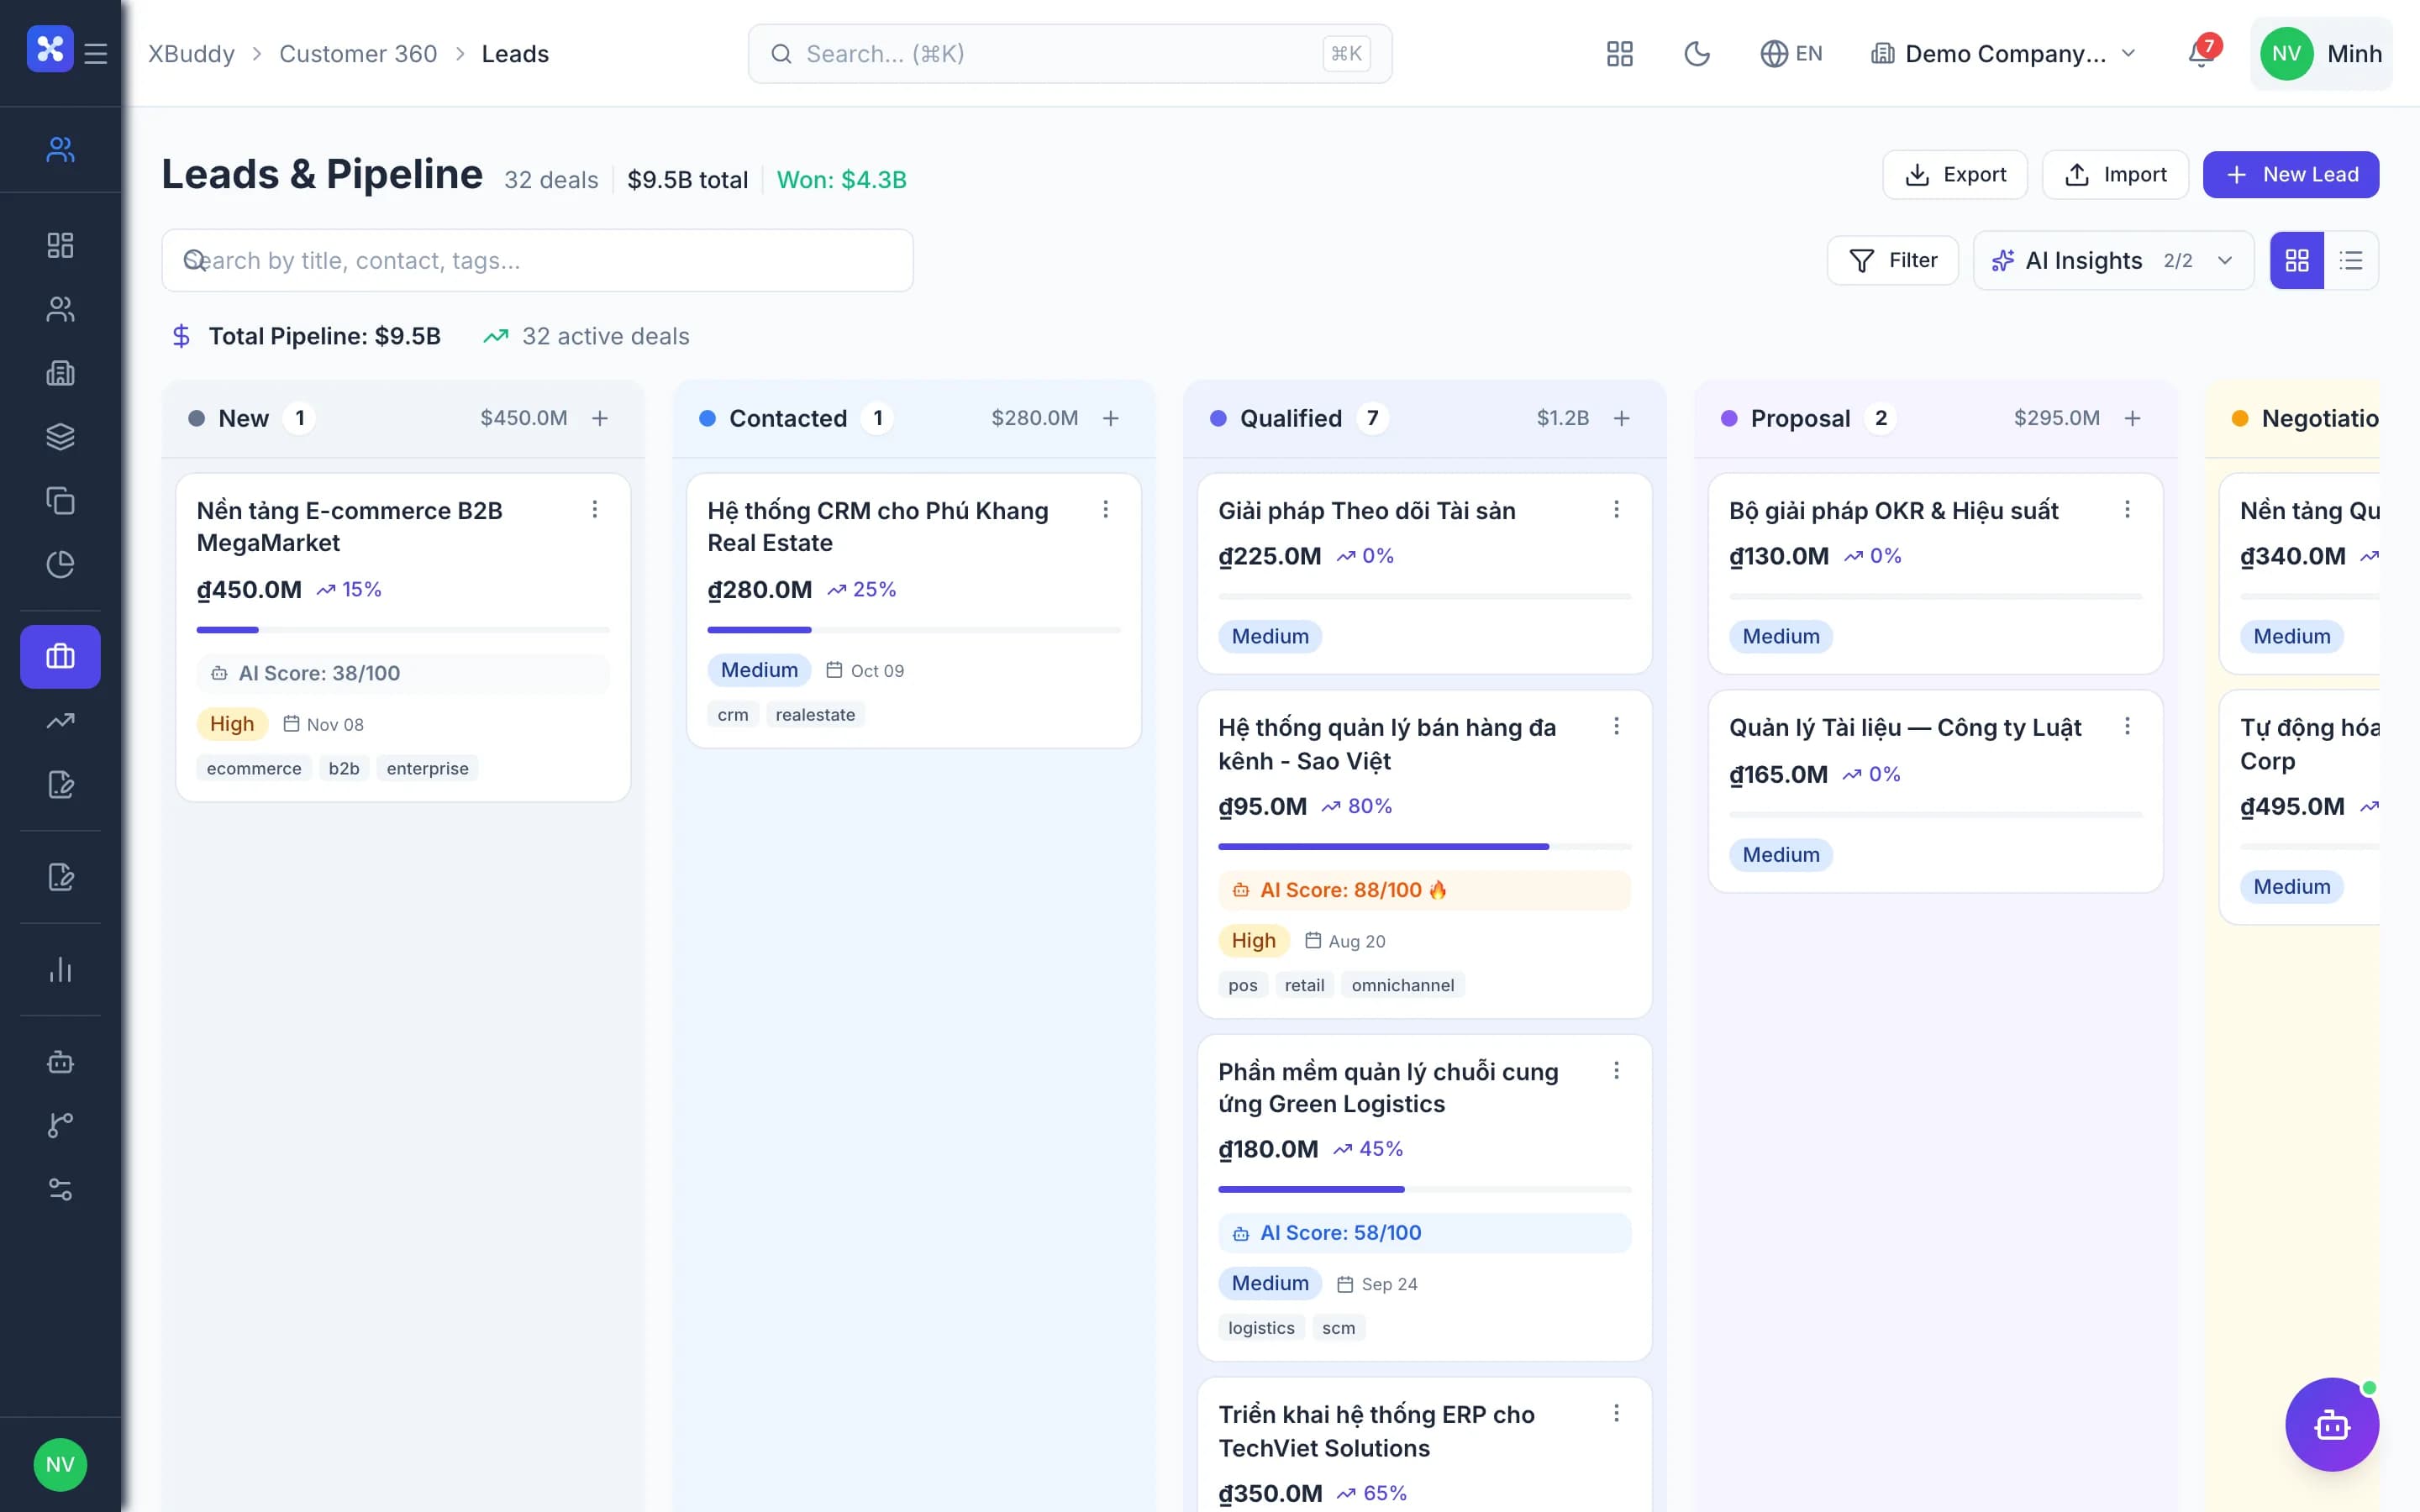Screen dimensions: 2420x1512
Task: Select the ecommerce tag
Action: pos(254,768)
